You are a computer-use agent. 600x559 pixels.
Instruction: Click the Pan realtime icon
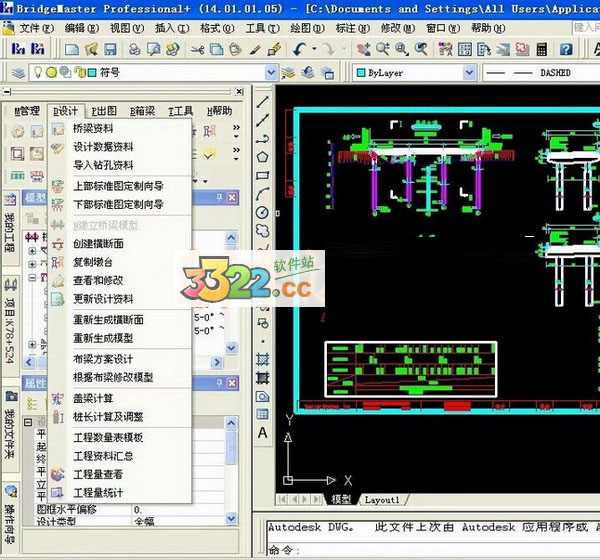pyautogui.click(x=364, y=49)
